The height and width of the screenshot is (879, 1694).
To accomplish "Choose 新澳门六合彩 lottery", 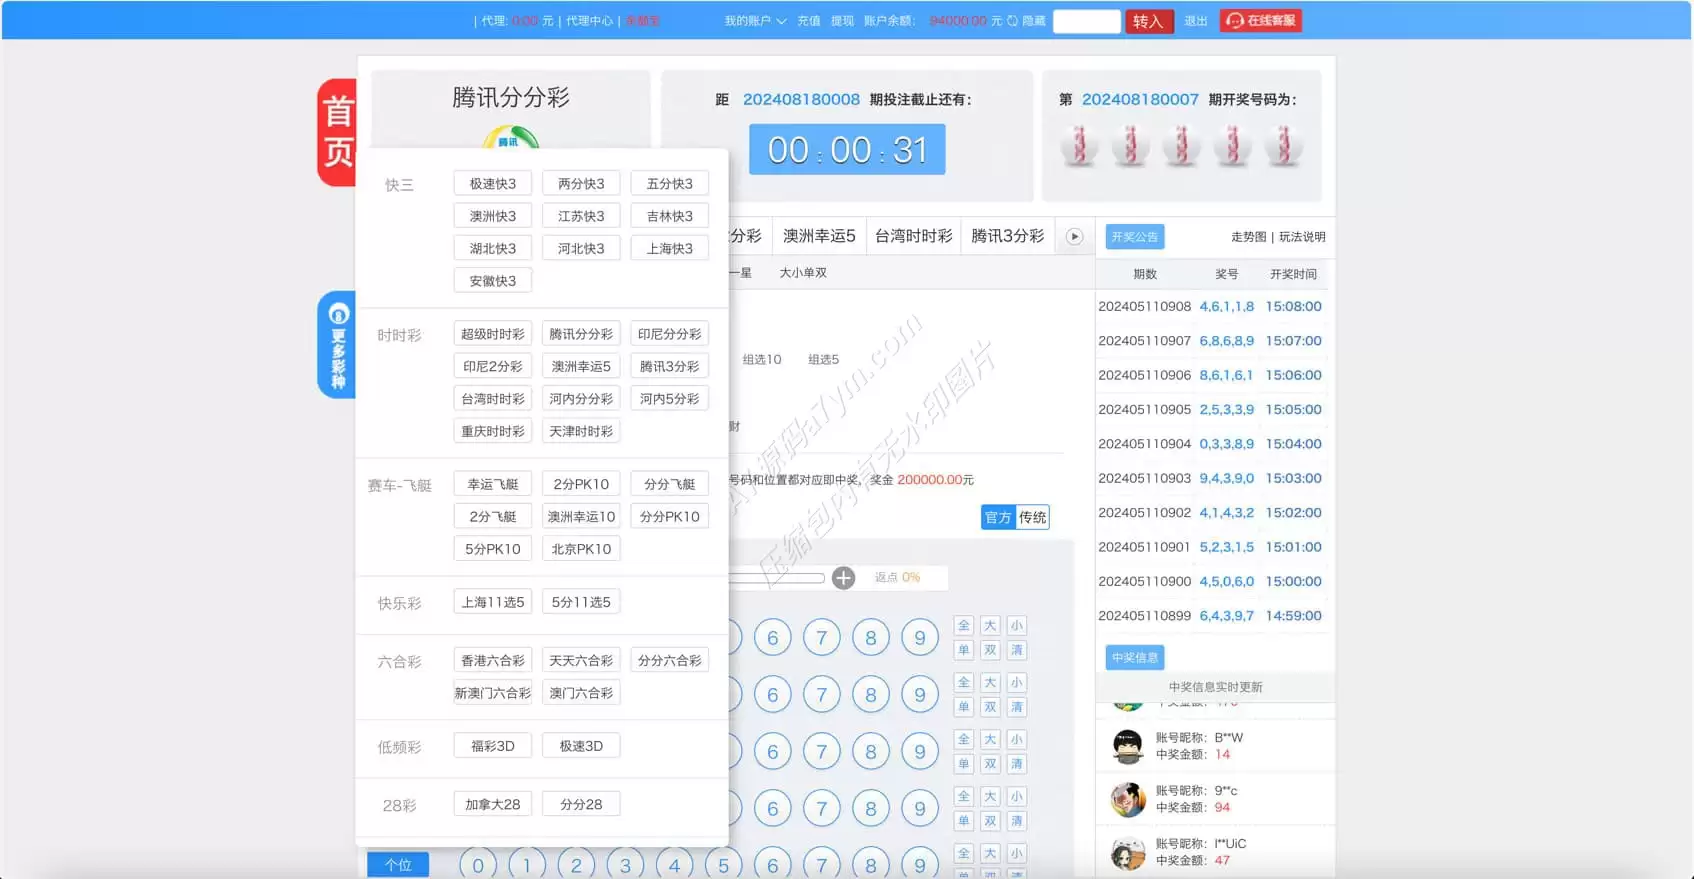I will 493,693.
